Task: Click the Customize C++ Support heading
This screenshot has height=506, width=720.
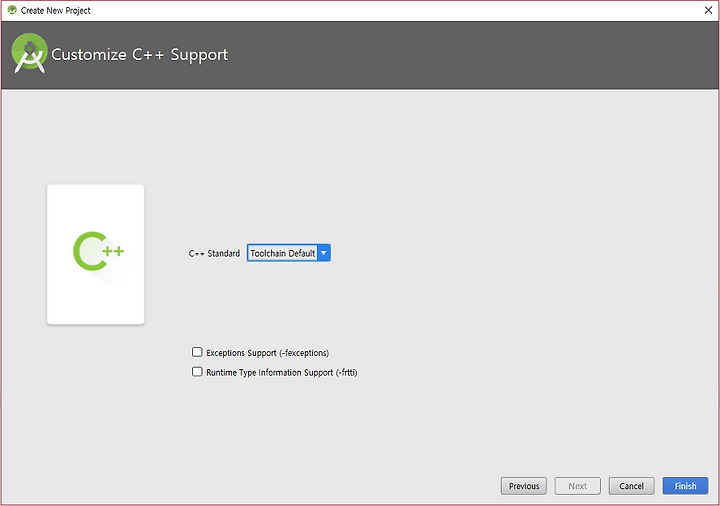Action: 140,55
